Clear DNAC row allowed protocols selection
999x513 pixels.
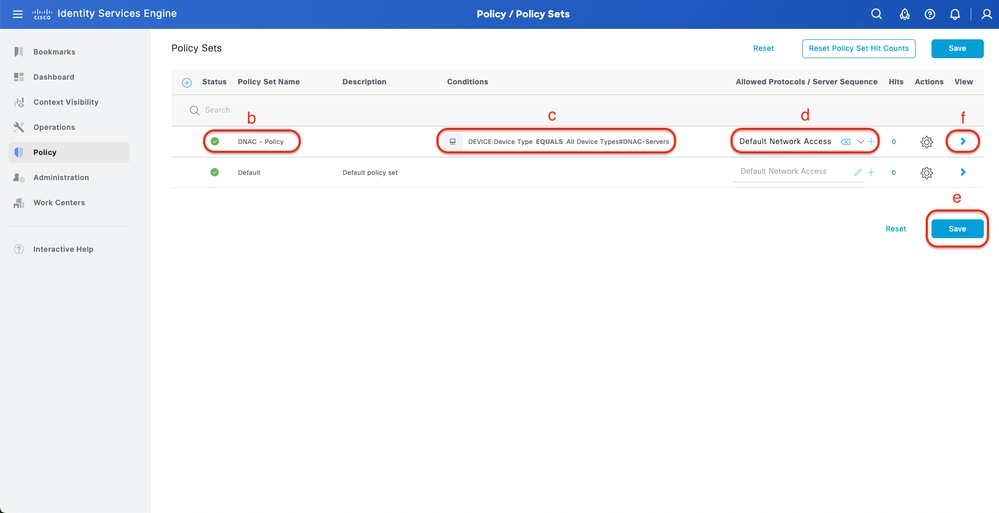[x=845, y=141]
